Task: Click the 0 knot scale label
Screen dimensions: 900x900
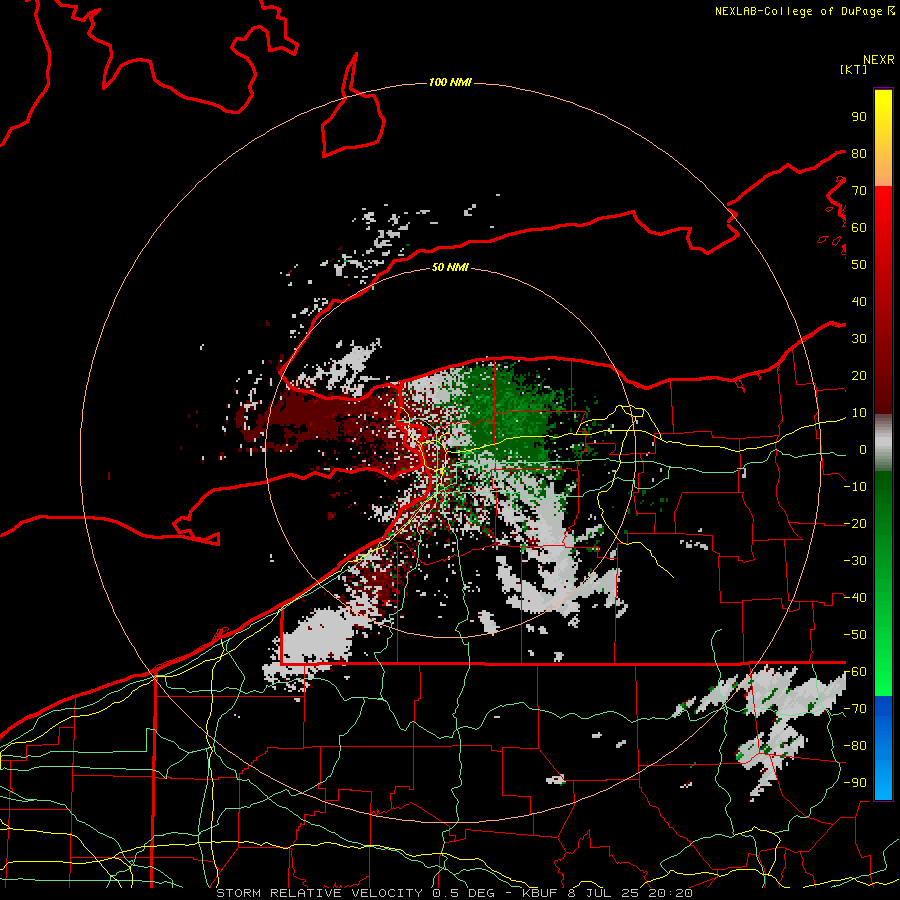Action: point(863,450)
